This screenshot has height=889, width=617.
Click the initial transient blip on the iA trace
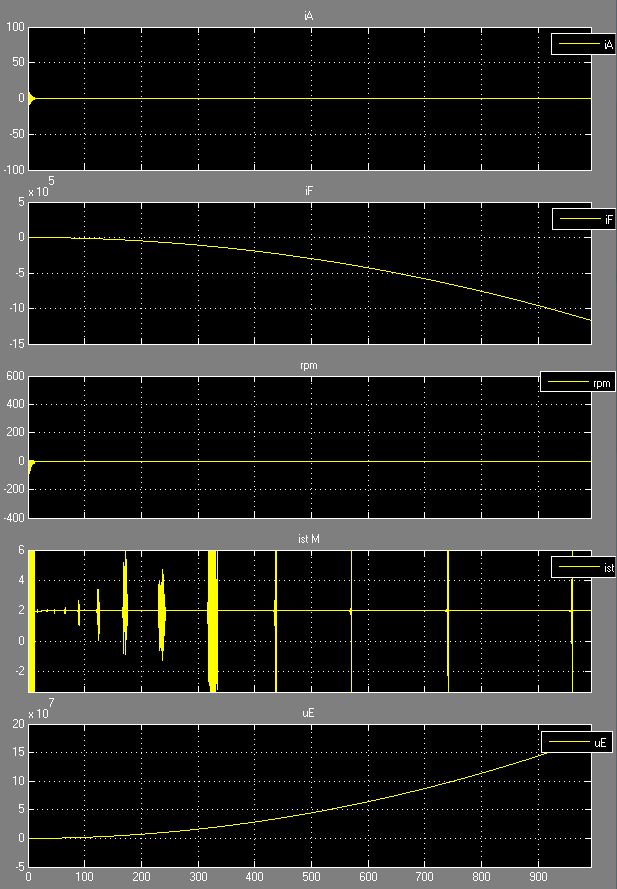(x=31, y=98)
